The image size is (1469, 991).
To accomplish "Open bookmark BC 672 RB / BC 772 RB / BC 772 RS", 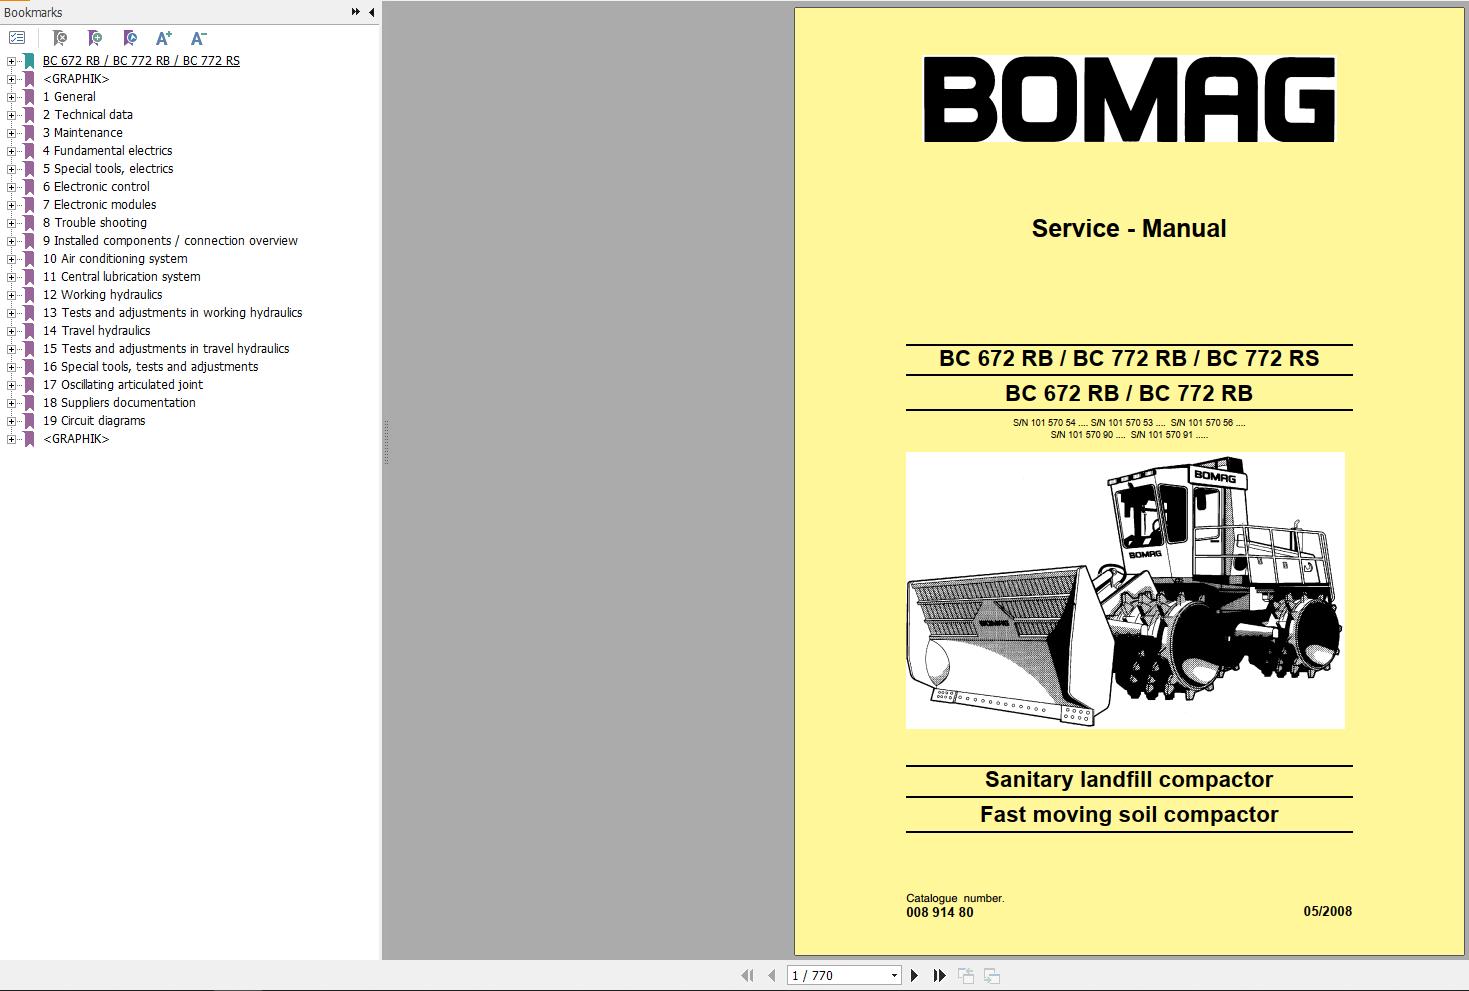I will tap(141, 61).
